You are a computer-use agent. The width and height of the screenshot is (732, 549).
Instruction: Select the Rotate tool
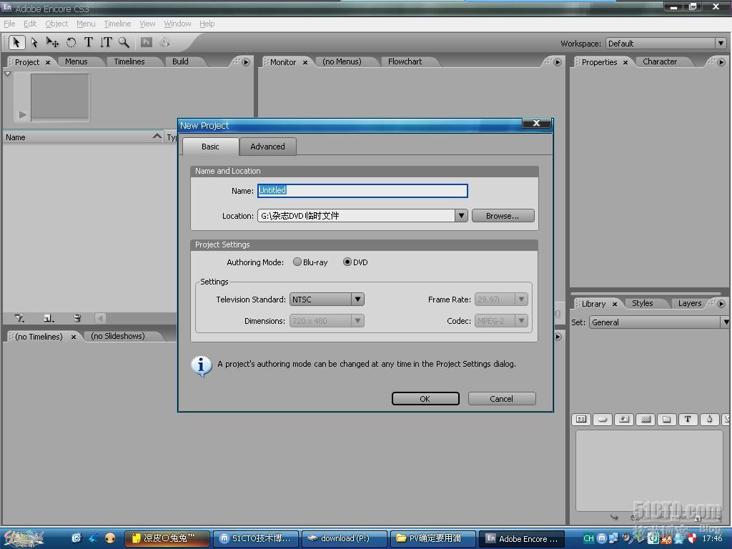pyautogui.click(x=71, y=42)
